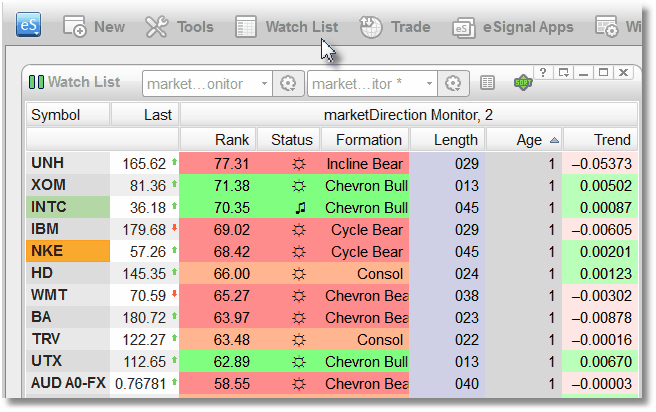Click gear icon next to 'market…itor *' dropdown
The width and height of the screenshot is (656, 412).
pyautogui.click(x=453, y=84)
